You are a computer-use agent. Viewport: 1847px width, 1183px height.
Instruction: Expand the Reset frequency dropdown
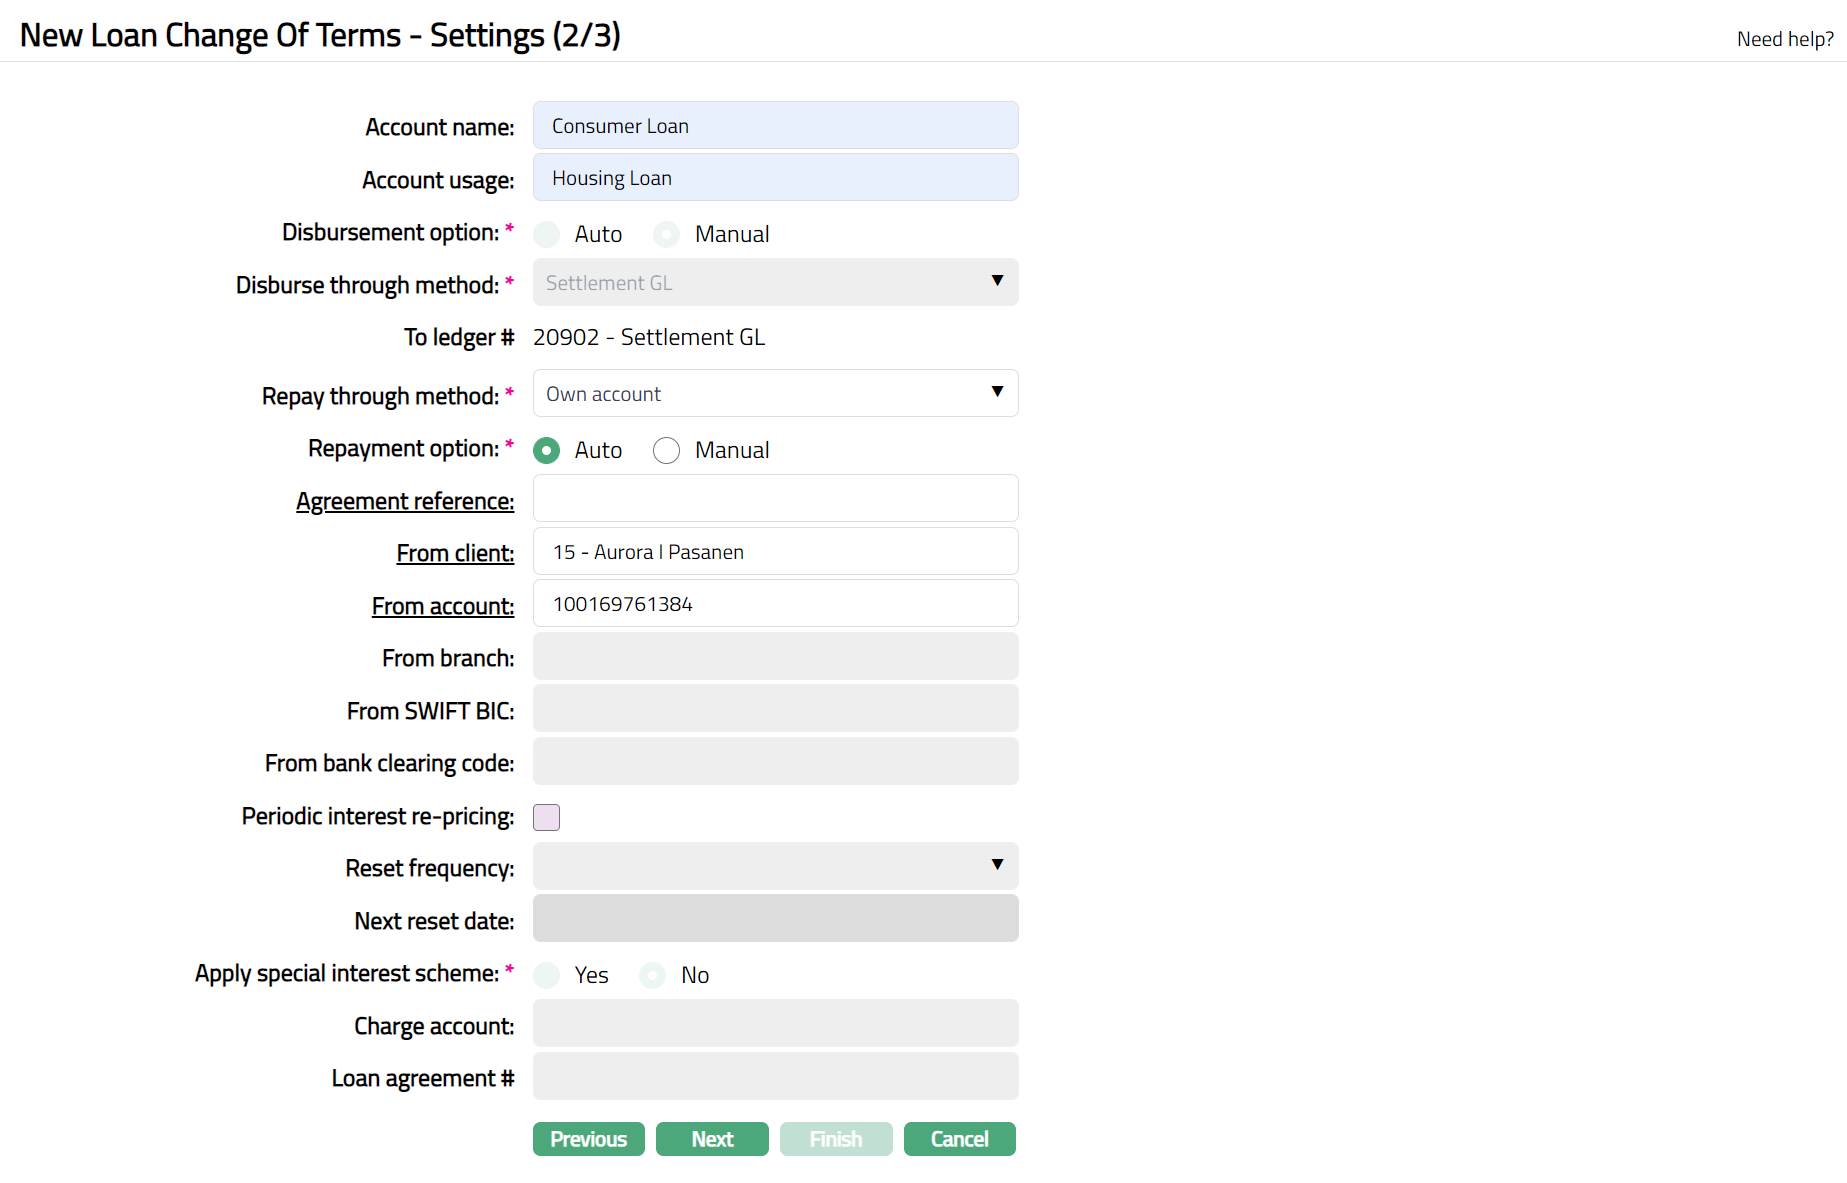[775, 866]
